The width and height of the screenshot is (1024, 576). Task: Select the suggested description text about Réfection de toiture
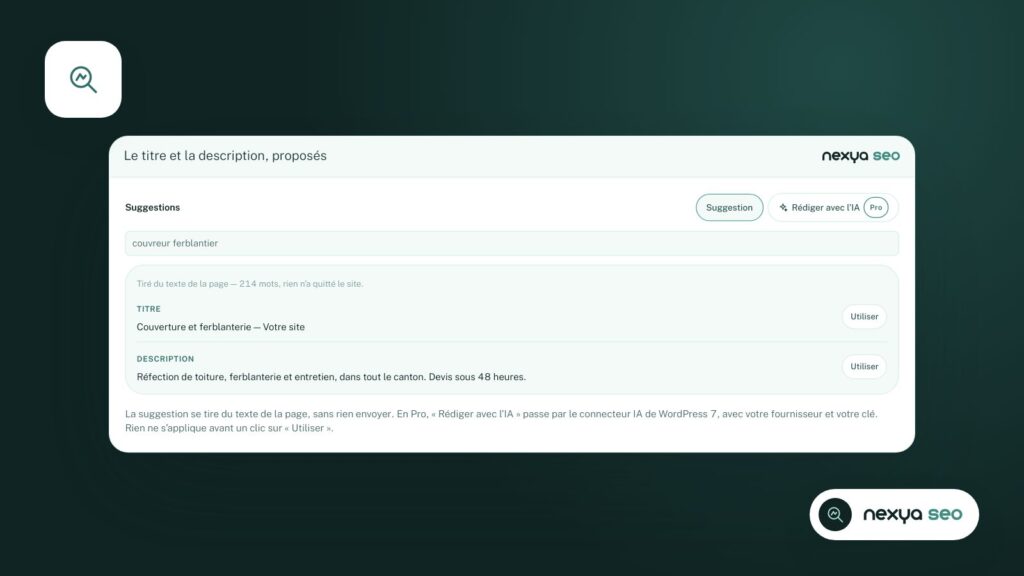[331, 377]
